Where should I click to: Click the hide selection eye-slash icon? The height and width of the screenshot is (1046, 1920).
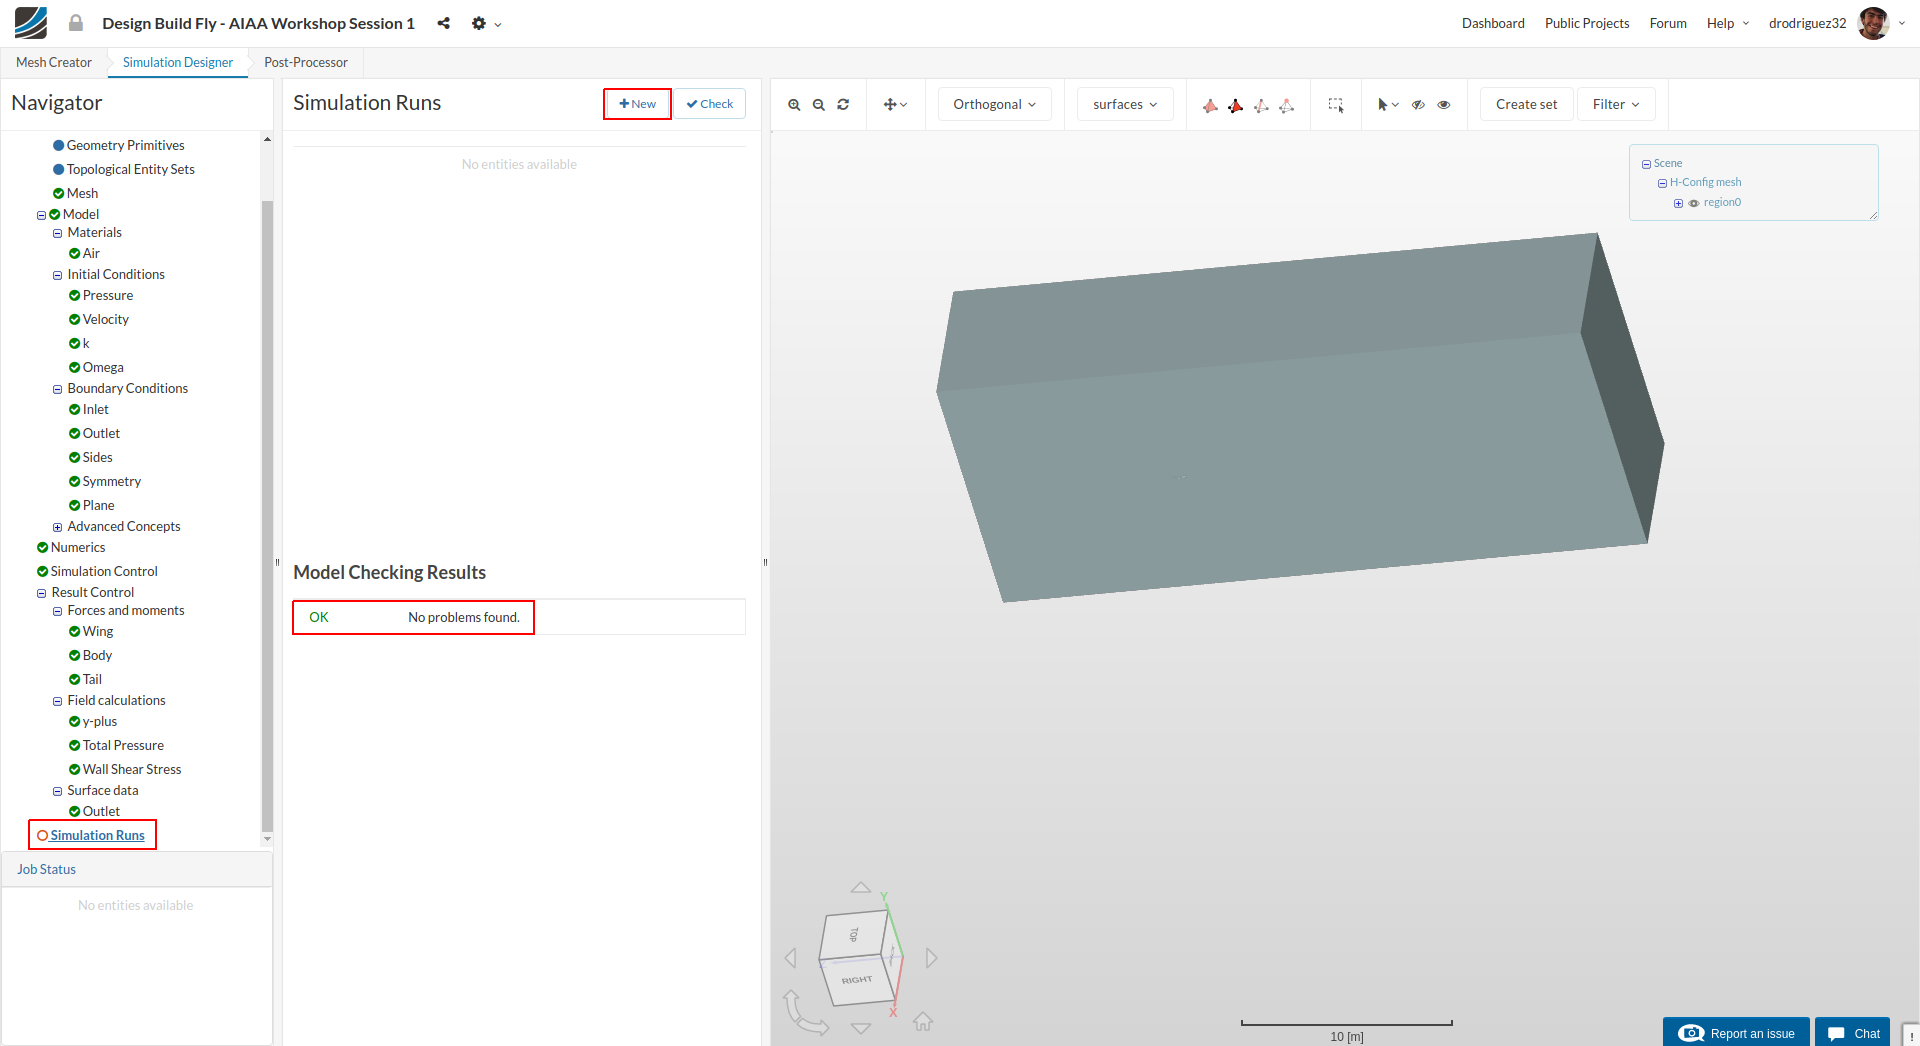click(1418, 105)
